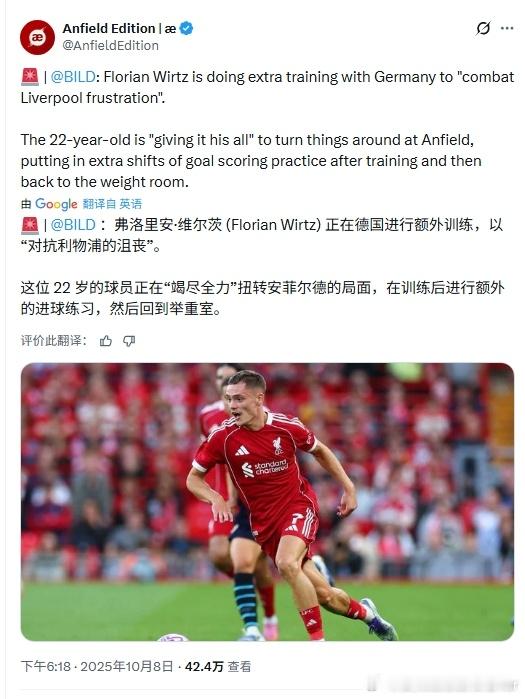This screenshot has width=525, height=699.
Task: Open the three-dot more options menu
Action: coord(507,28)
